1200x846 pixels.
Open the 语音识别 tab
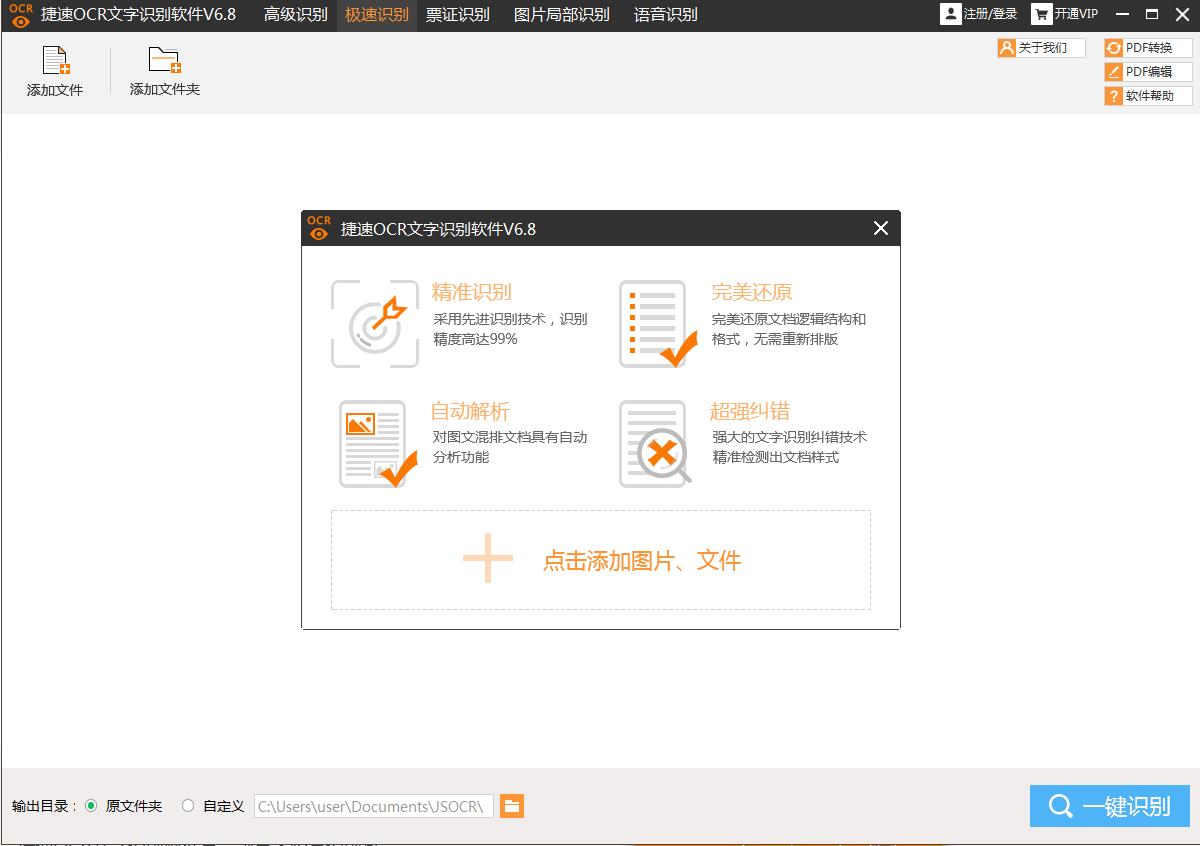point(665,15)
